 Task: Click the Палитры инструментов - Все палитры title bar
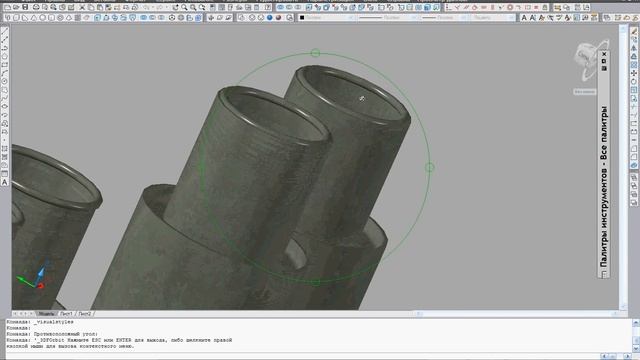[x=604, y=186]
